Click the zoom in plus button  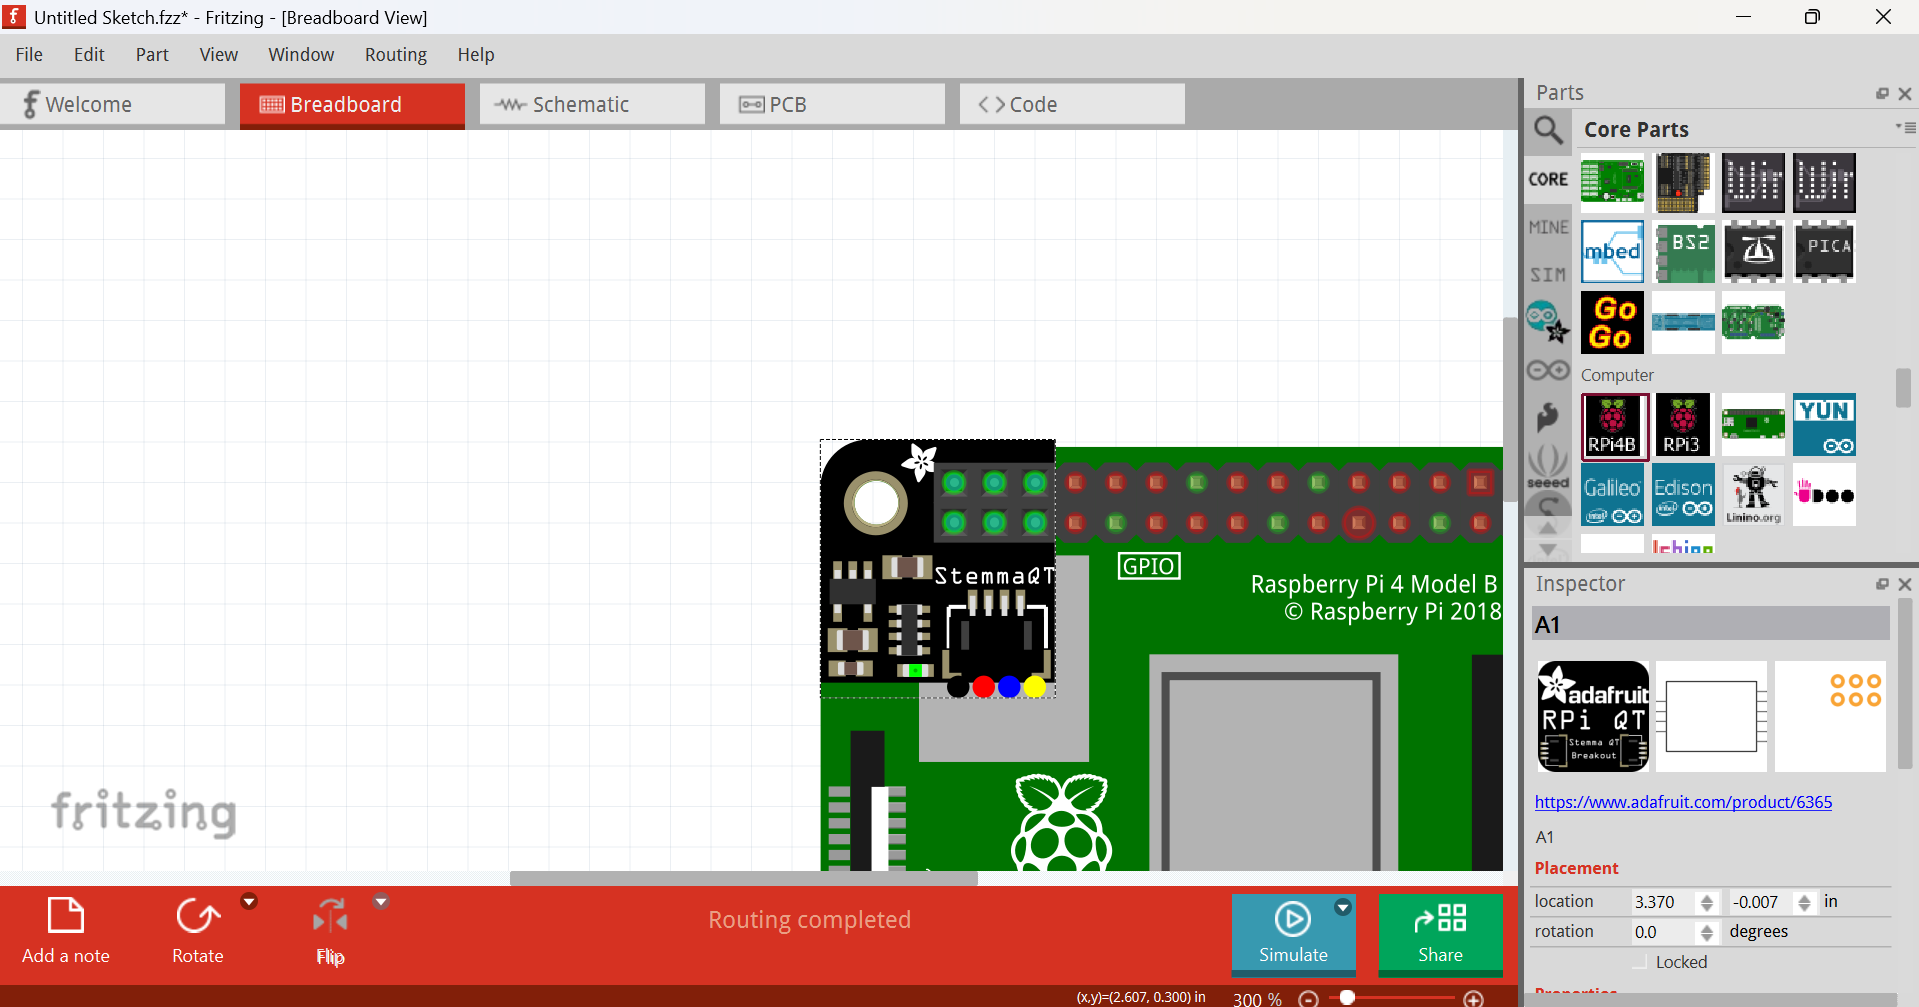(1473, 998)
